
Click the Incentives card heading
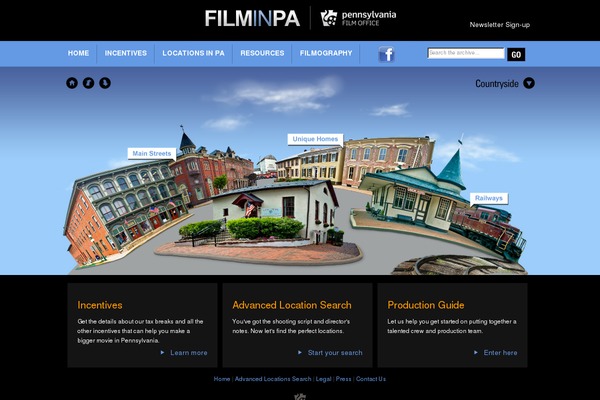(x=100, y=305)
